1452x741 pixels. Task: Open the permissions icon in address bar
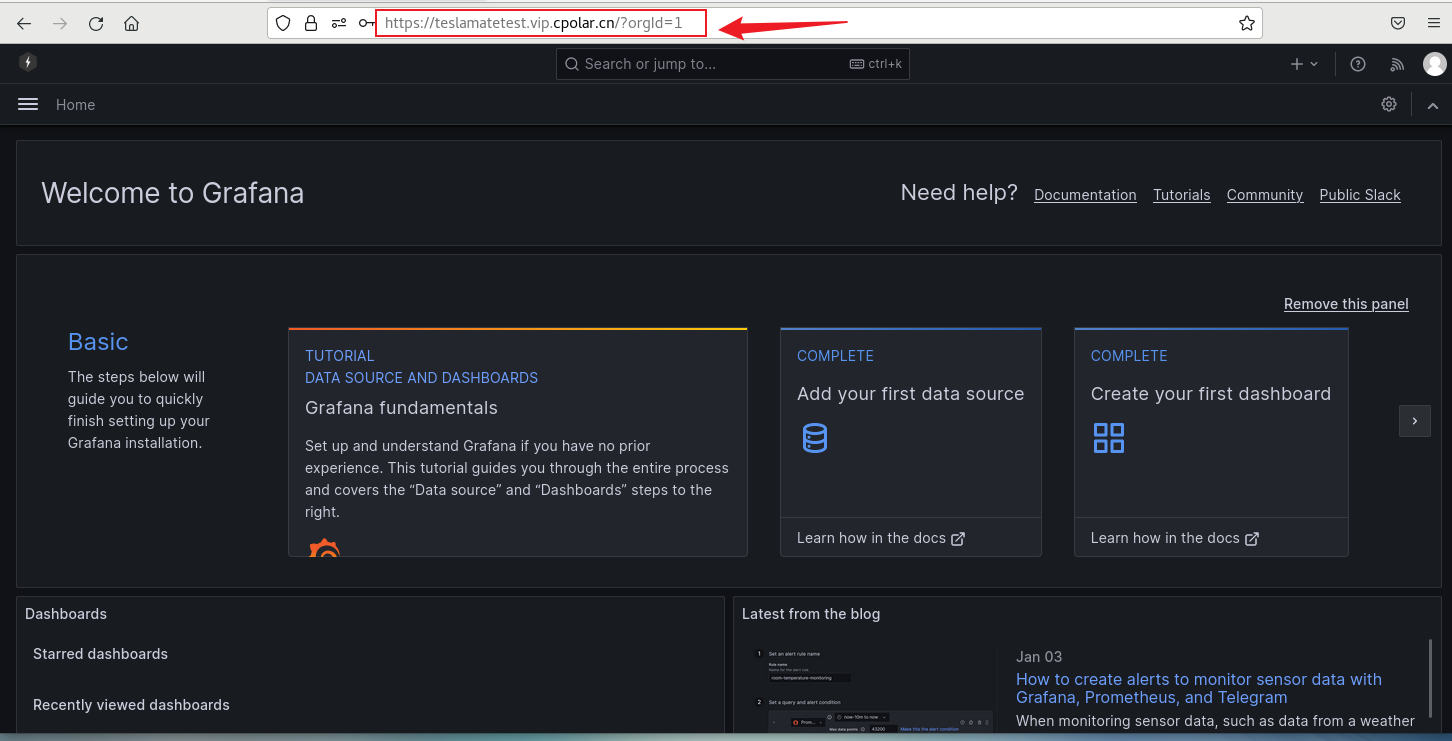click(x=340, y=23)
